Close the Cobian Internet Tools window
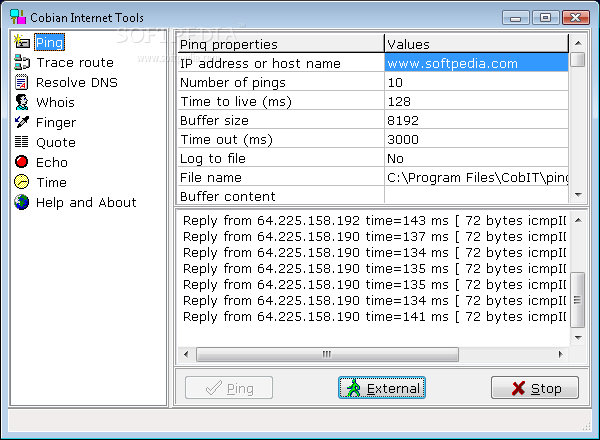Image resolution: width=600 pixels, height=440 pixels. [x=575, y=18]
